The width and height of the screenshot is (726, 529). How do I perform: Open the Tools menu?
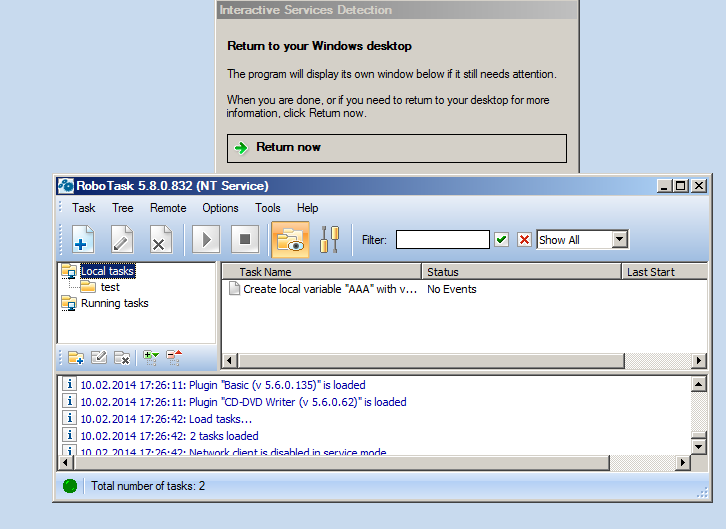tap(268, 208)
